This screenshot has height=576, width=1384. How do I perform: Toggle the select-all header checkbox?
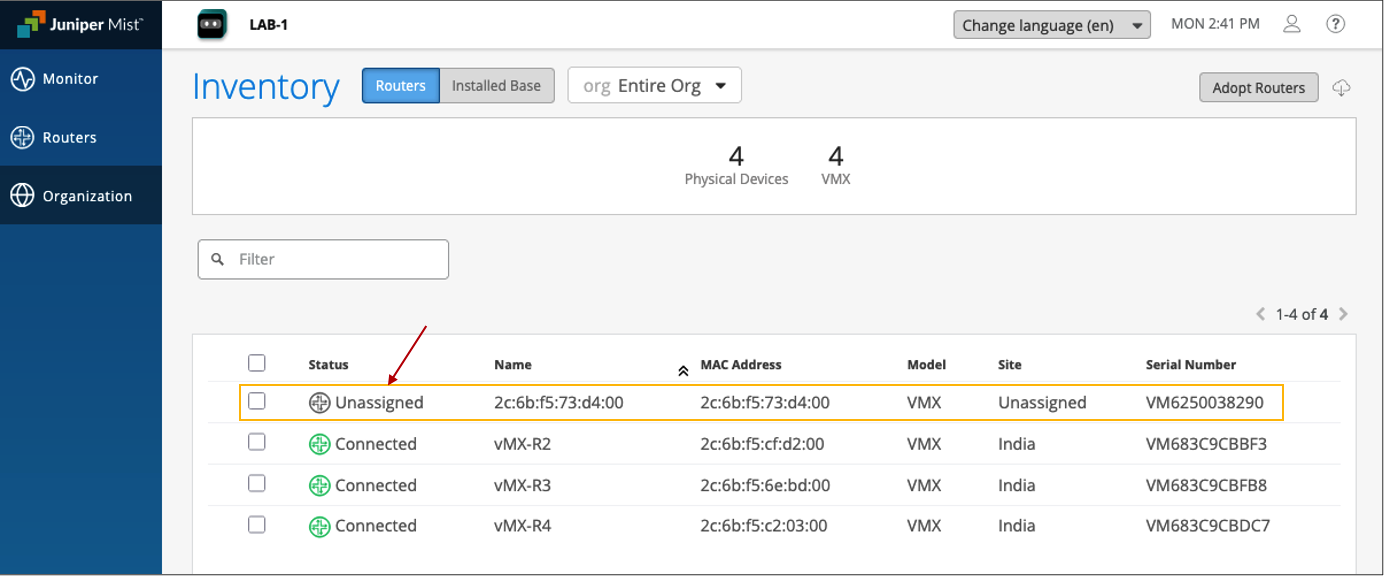pos(257,363)
